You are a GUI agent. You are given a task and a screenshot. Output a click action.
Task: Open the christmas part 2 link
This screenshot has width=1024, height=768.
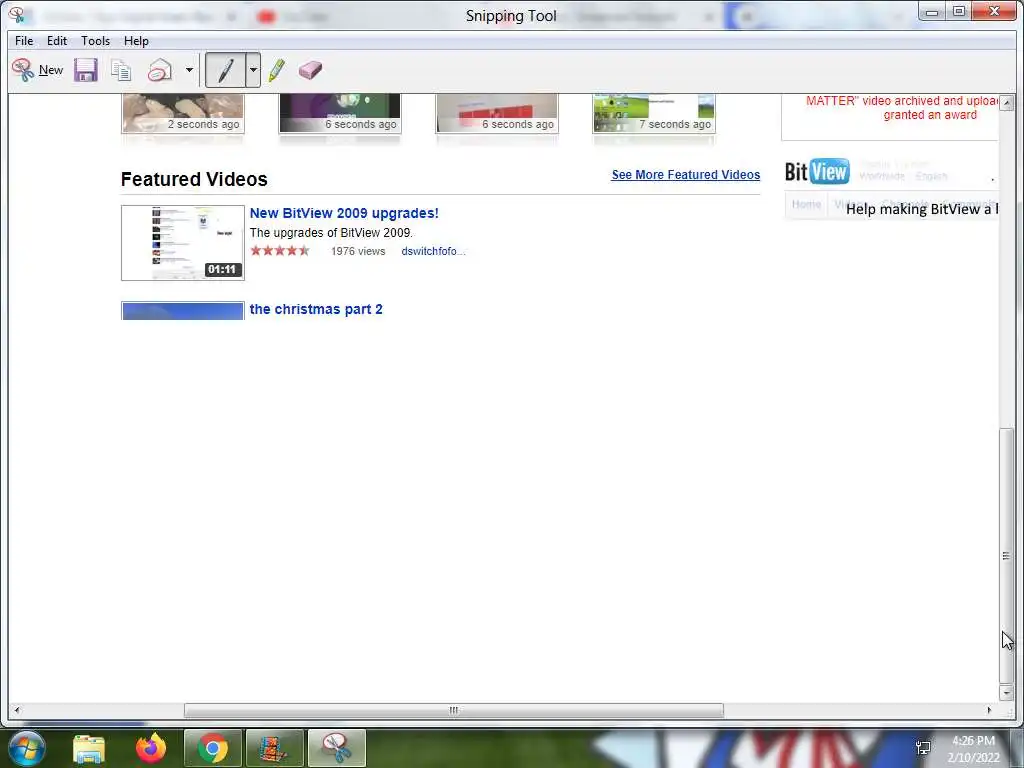point(316,309)
